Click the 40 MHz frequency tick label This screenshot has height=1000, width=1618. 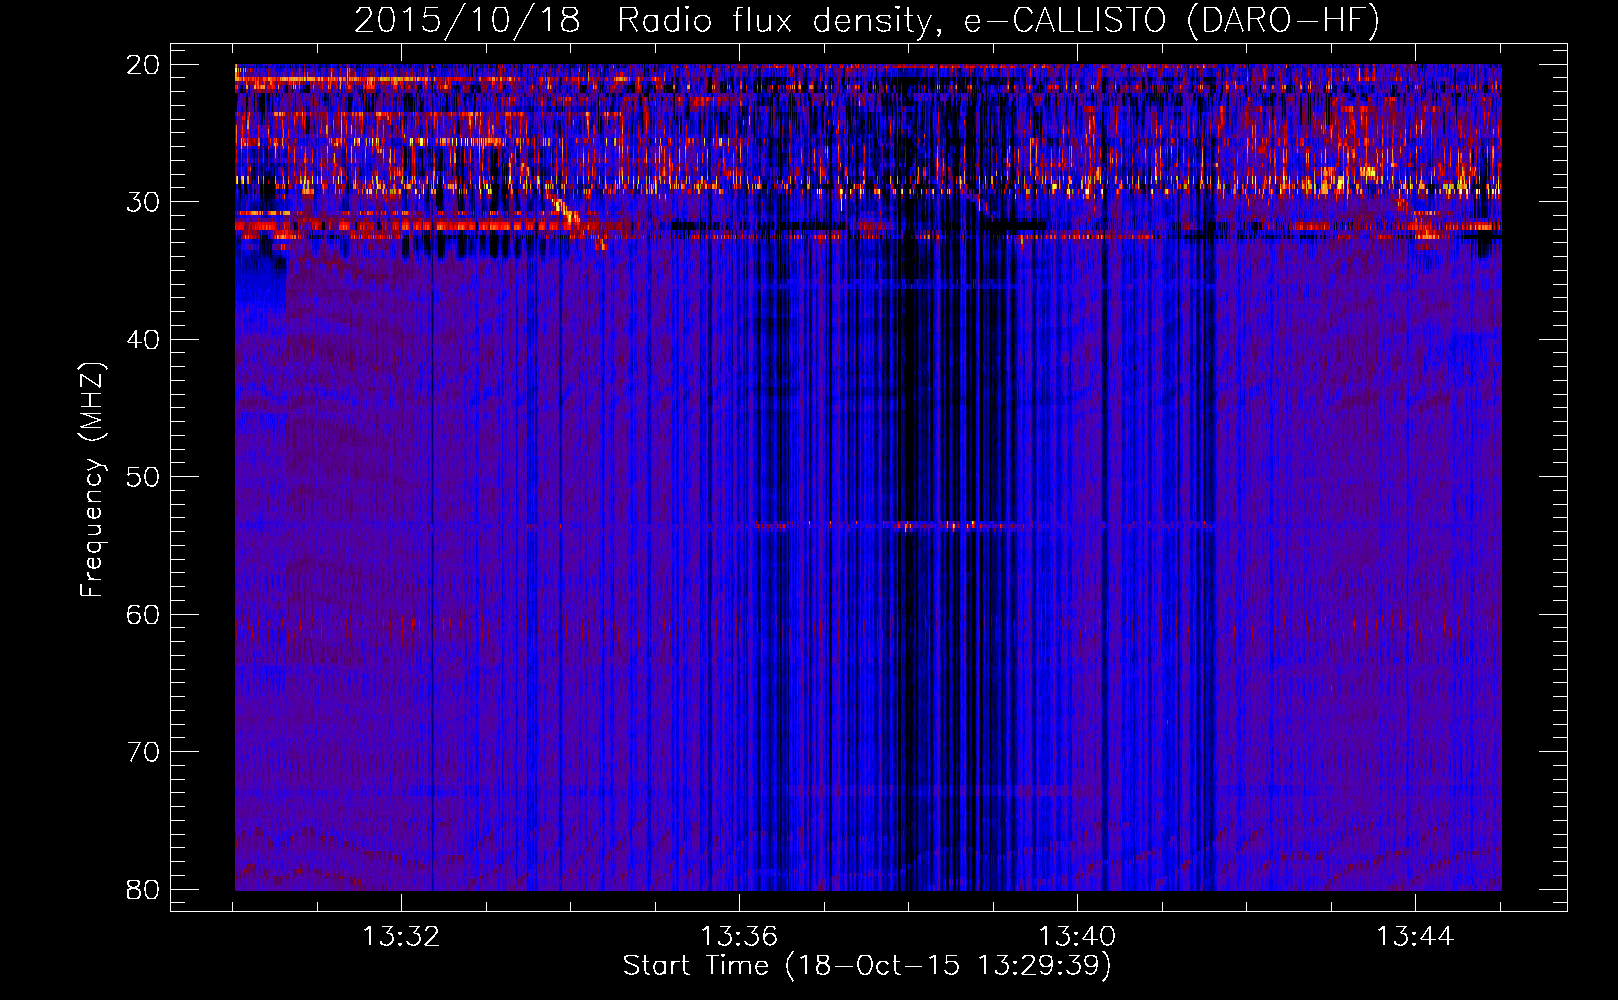(x=143, y=340)
